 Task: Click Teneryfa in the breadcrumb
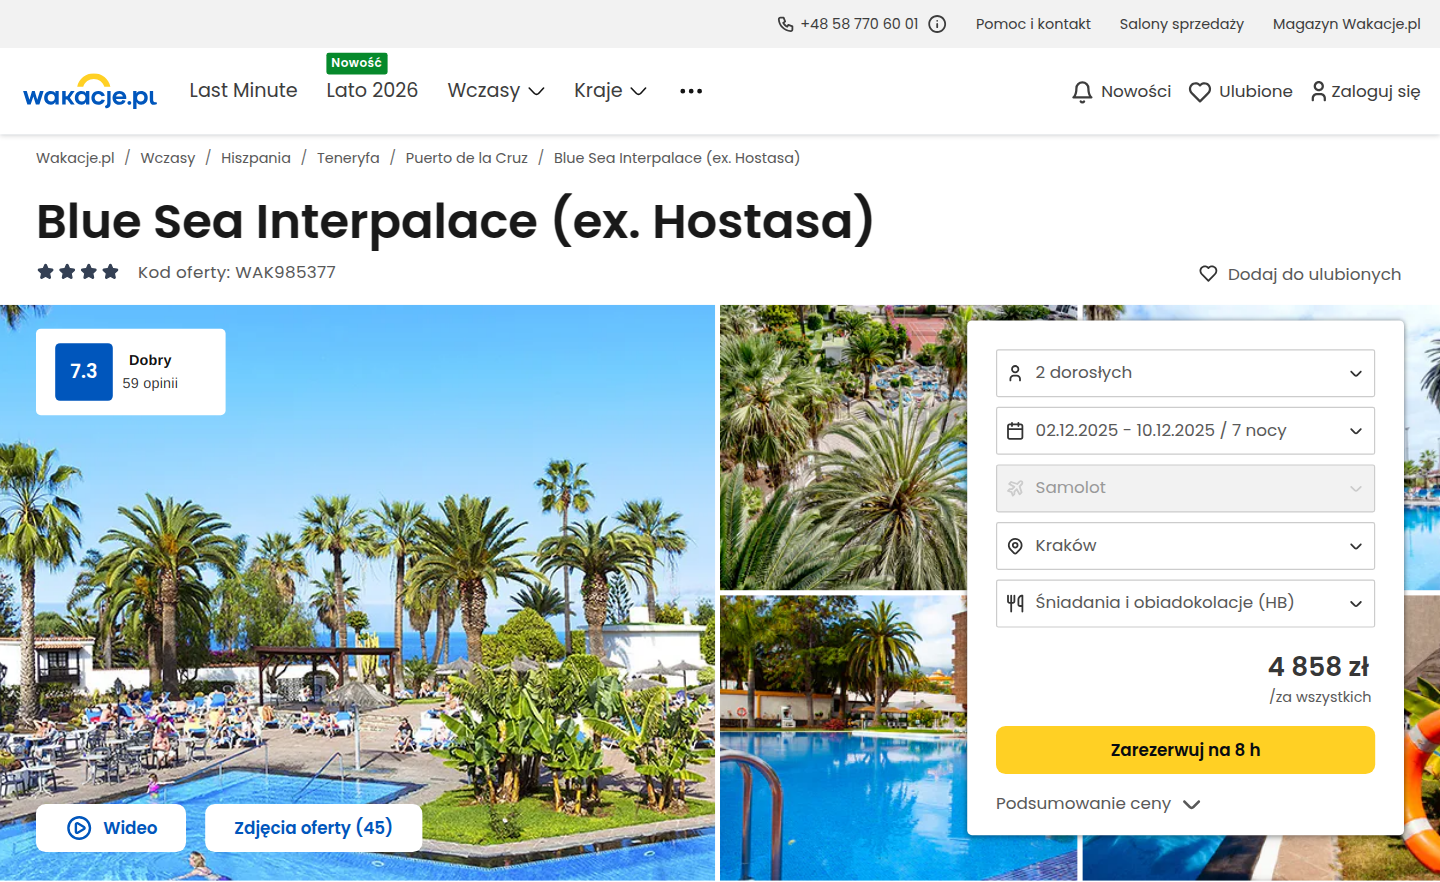click(x=348, y=158)
